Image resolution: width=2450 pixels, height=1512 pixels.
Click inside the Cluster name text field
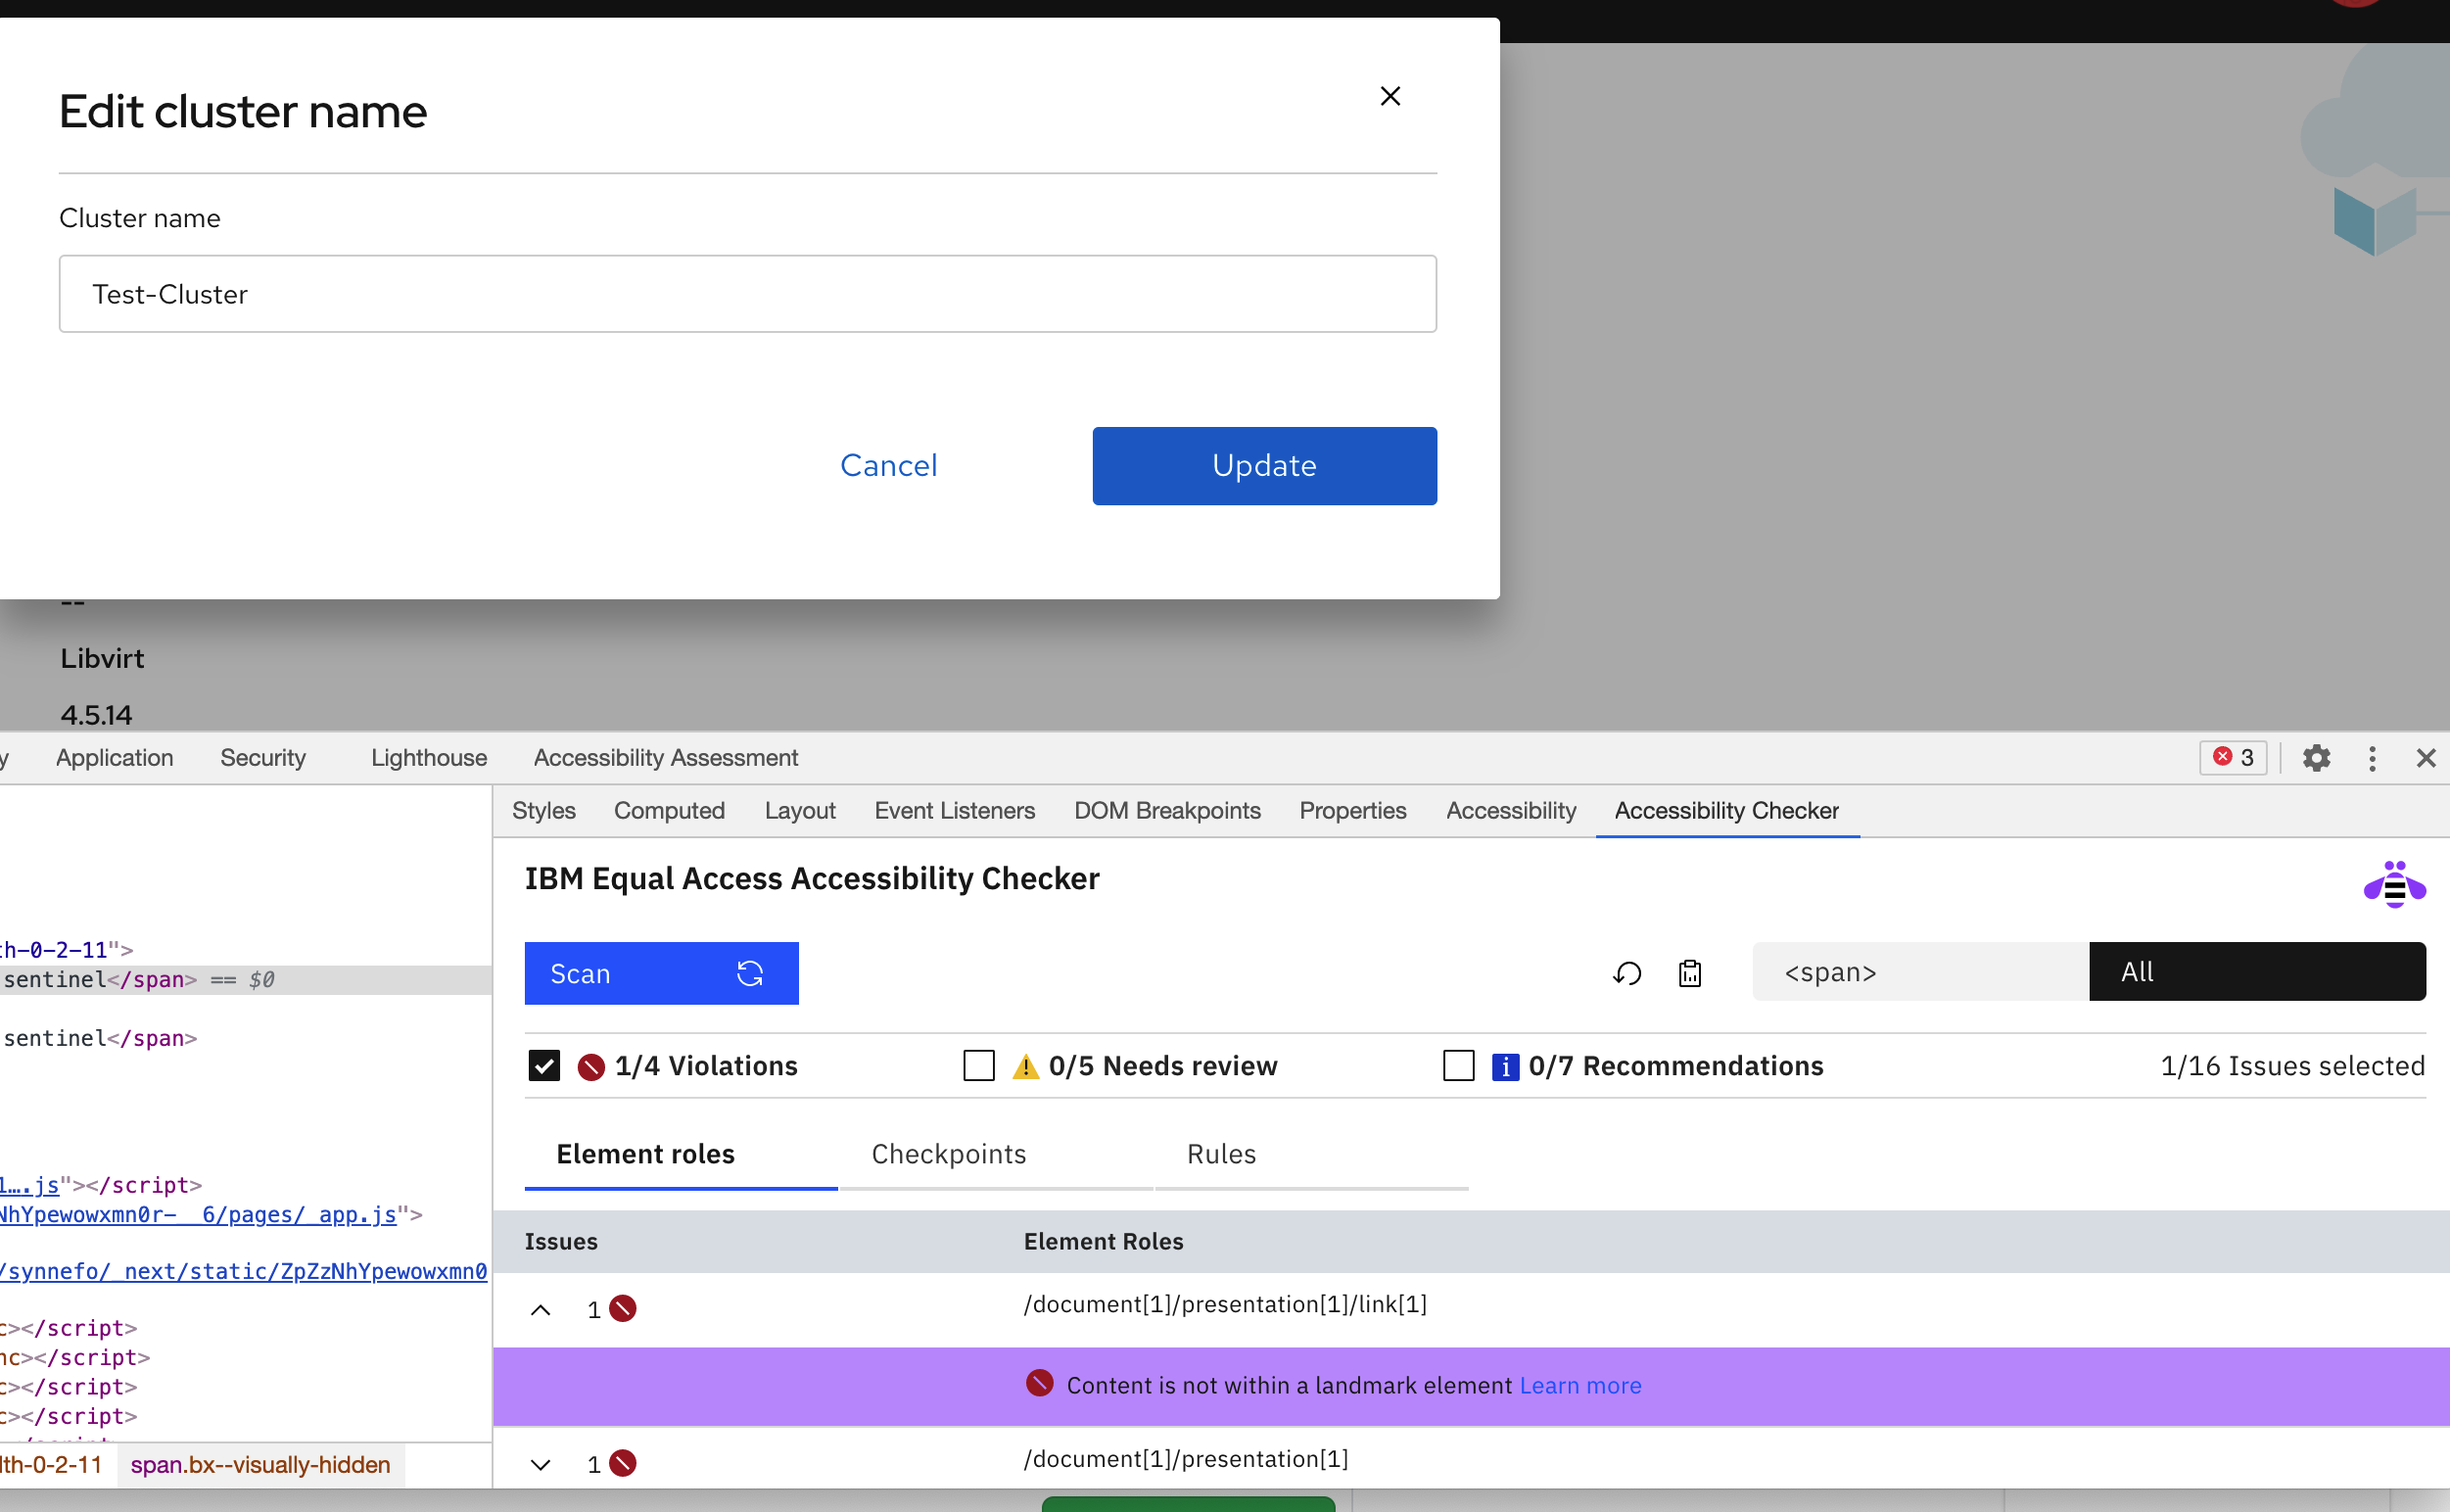click(x=748, y=294)
